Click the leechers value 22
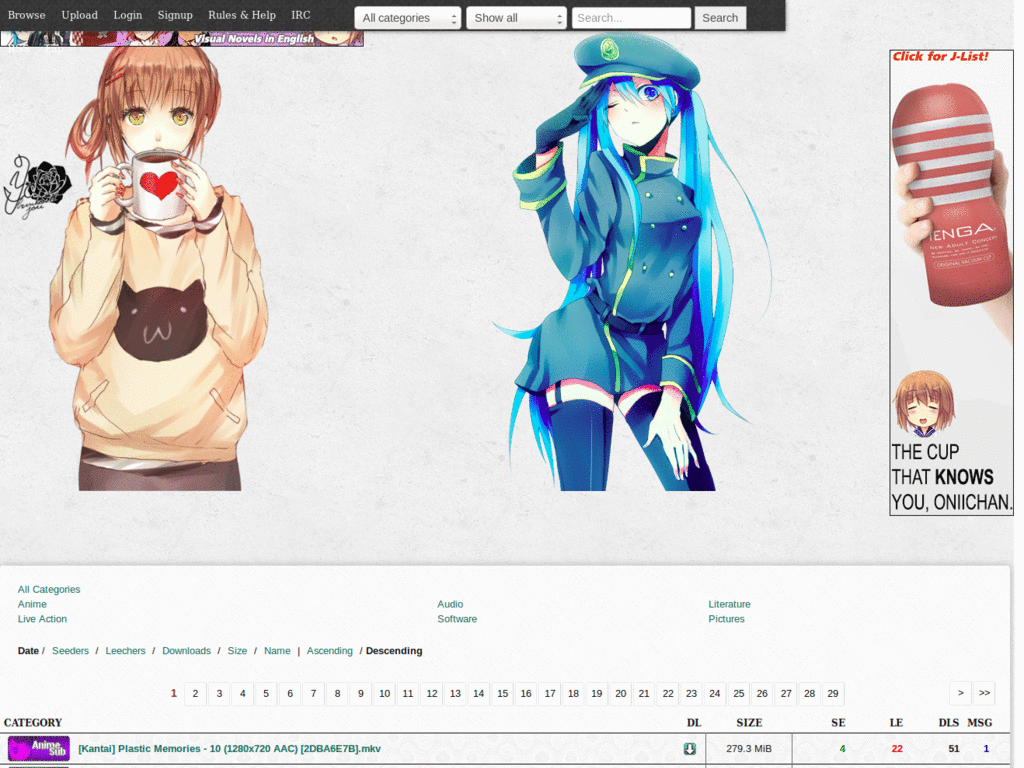The width and height of the screenshot is (1024, 768). [897, 748]
